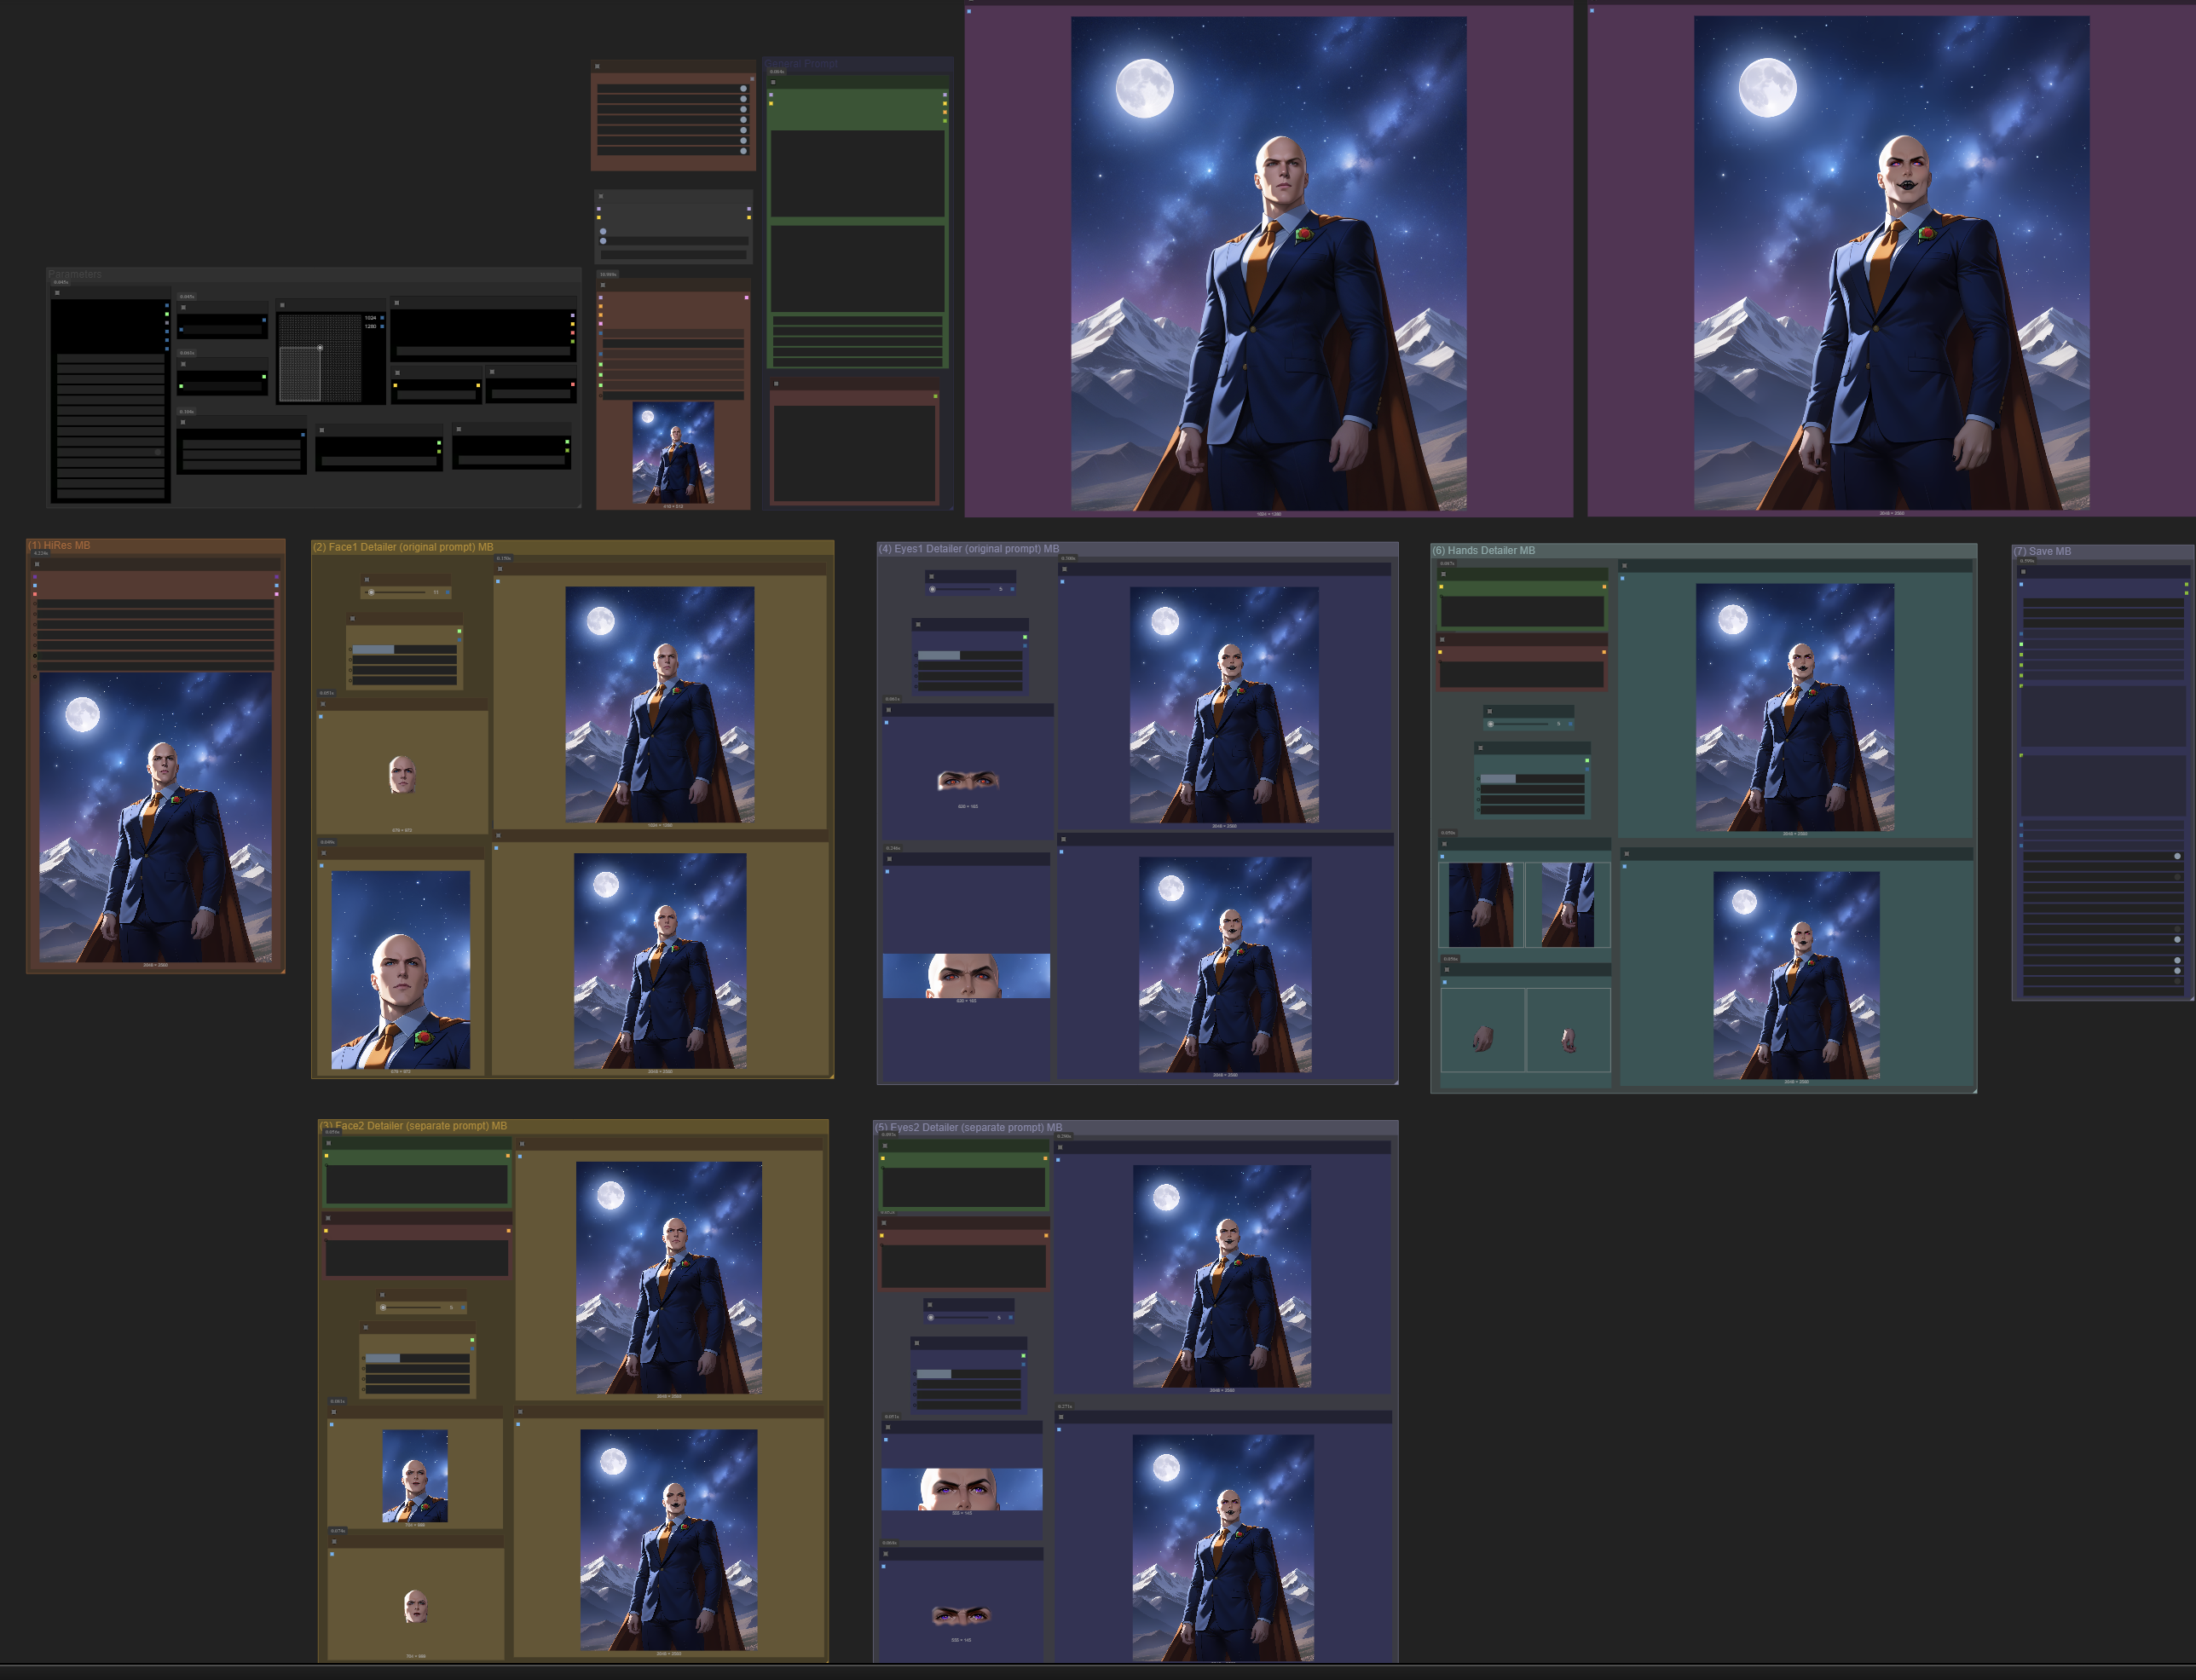Select the (6) Hands Detailer MB group title
2196x1680 pixels.
pos(1483,550)
